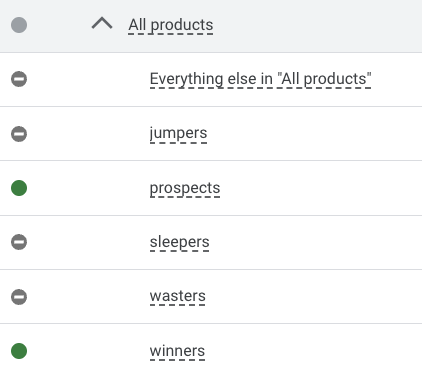
Task: Select the blank area of the winners row
Action: tap(313, 350)
